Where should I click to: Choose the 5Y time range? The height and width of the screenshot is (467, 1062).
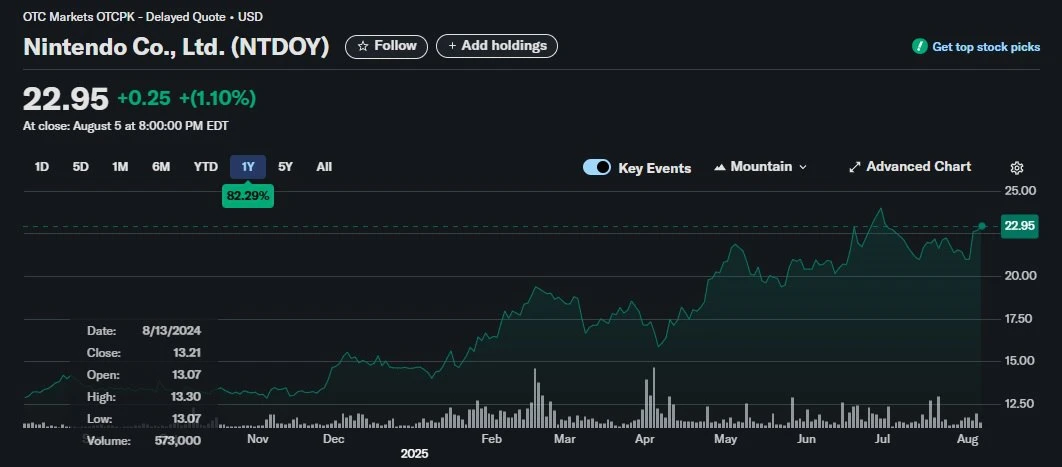tap(285, 166)
